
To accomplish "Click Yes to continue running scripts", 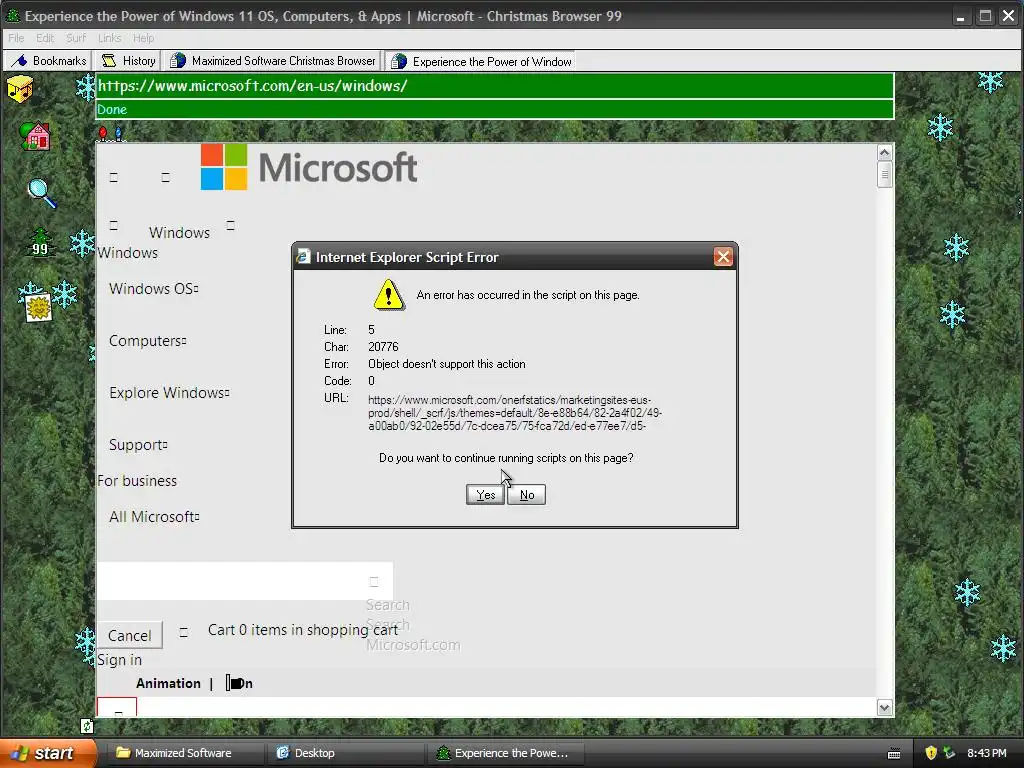I will pos(485,495).
